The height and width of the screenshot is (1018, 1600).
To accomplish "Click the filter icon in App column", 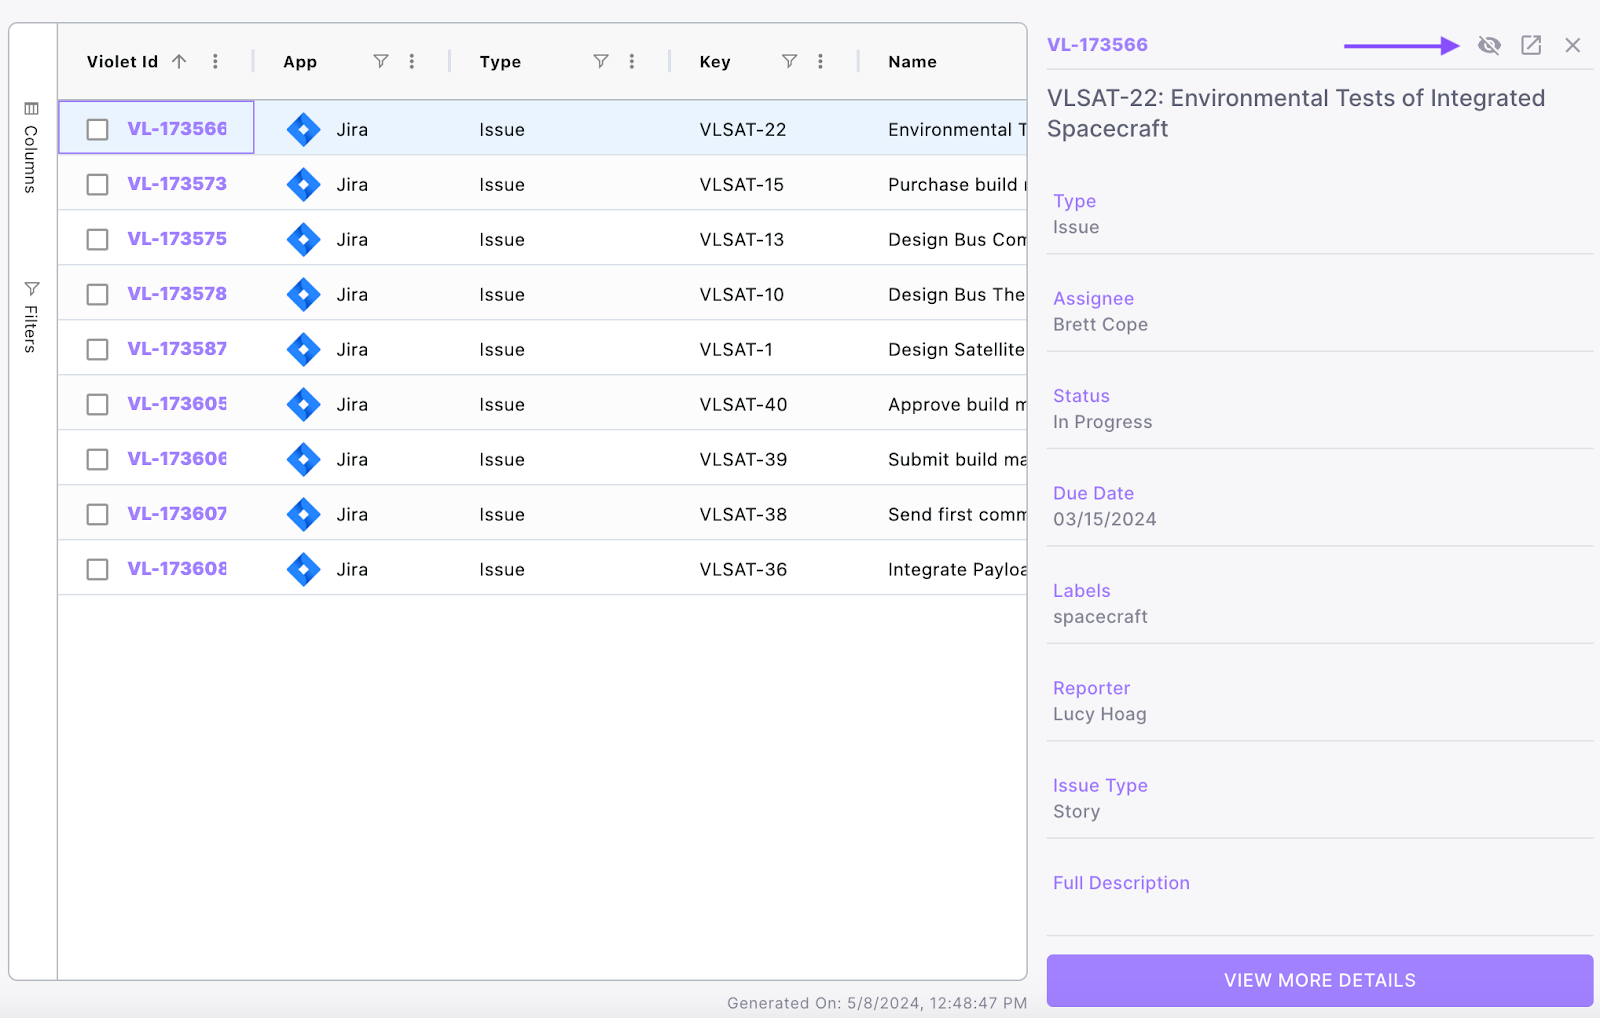I will coord(381,62).
